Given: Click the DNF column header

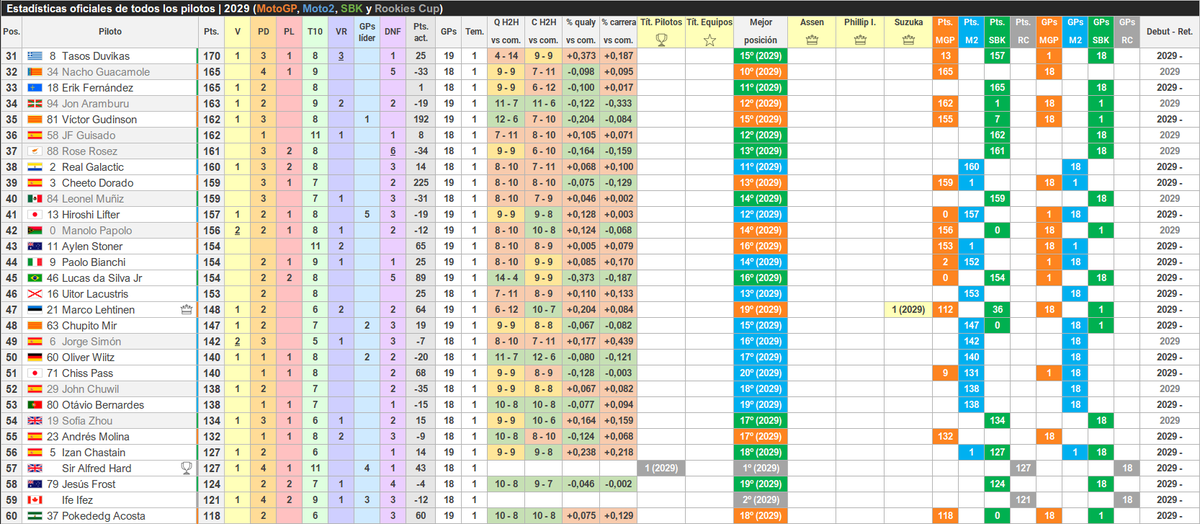Looking at the screenshot, I should pyautogui.click(x=394, y=31).
